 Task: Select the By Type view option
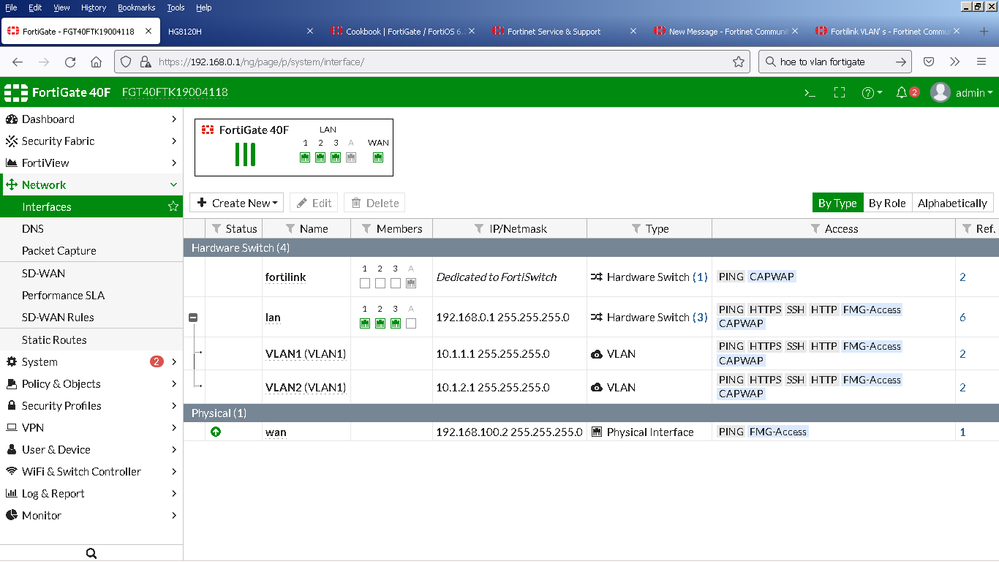coord(837,203)
